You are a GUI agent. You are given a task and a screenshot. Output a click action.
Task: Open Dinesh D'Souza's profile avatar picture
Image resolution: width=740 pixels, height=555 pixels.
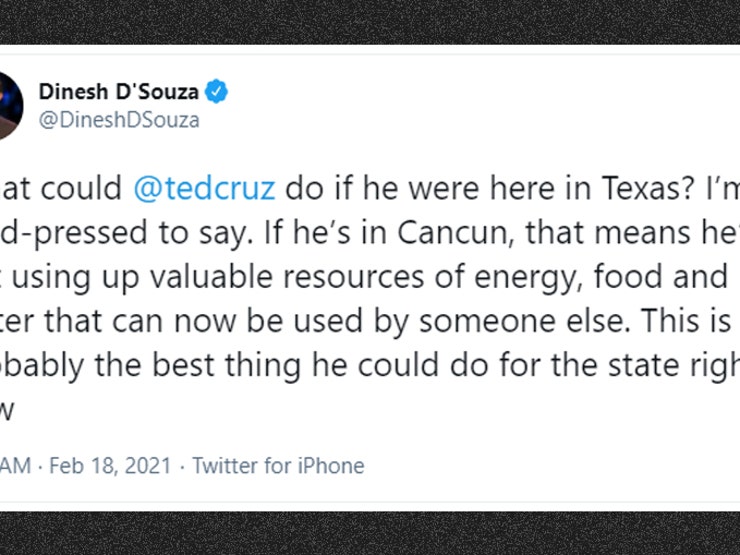pos(10,106)
